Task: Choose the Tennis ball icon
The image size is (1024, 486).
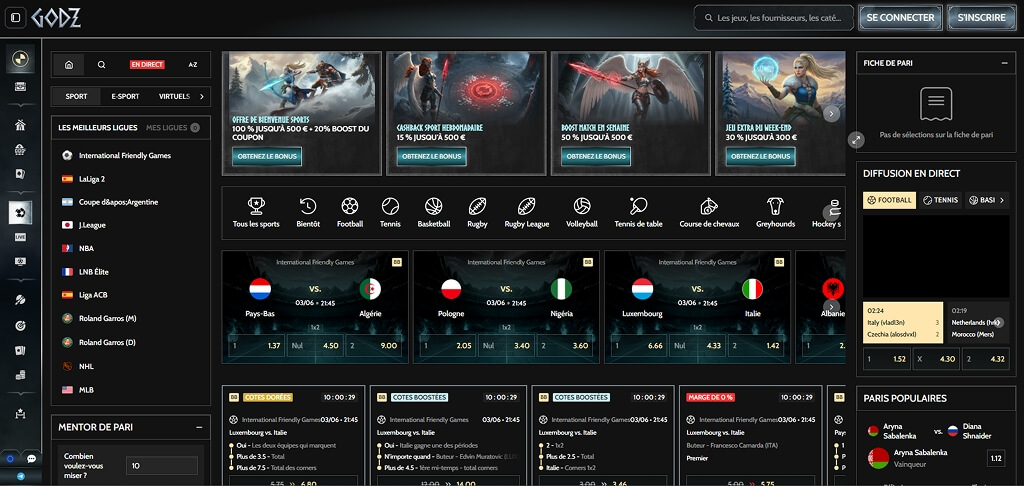Action: coord(390,206)
